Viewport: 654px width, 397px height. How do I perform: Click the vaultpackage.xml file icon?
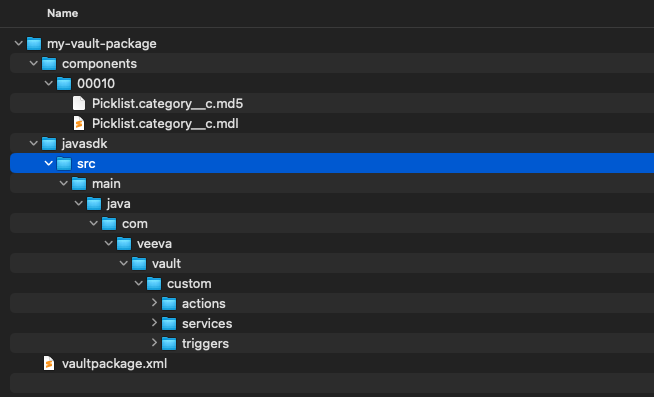tap(49, 364)
